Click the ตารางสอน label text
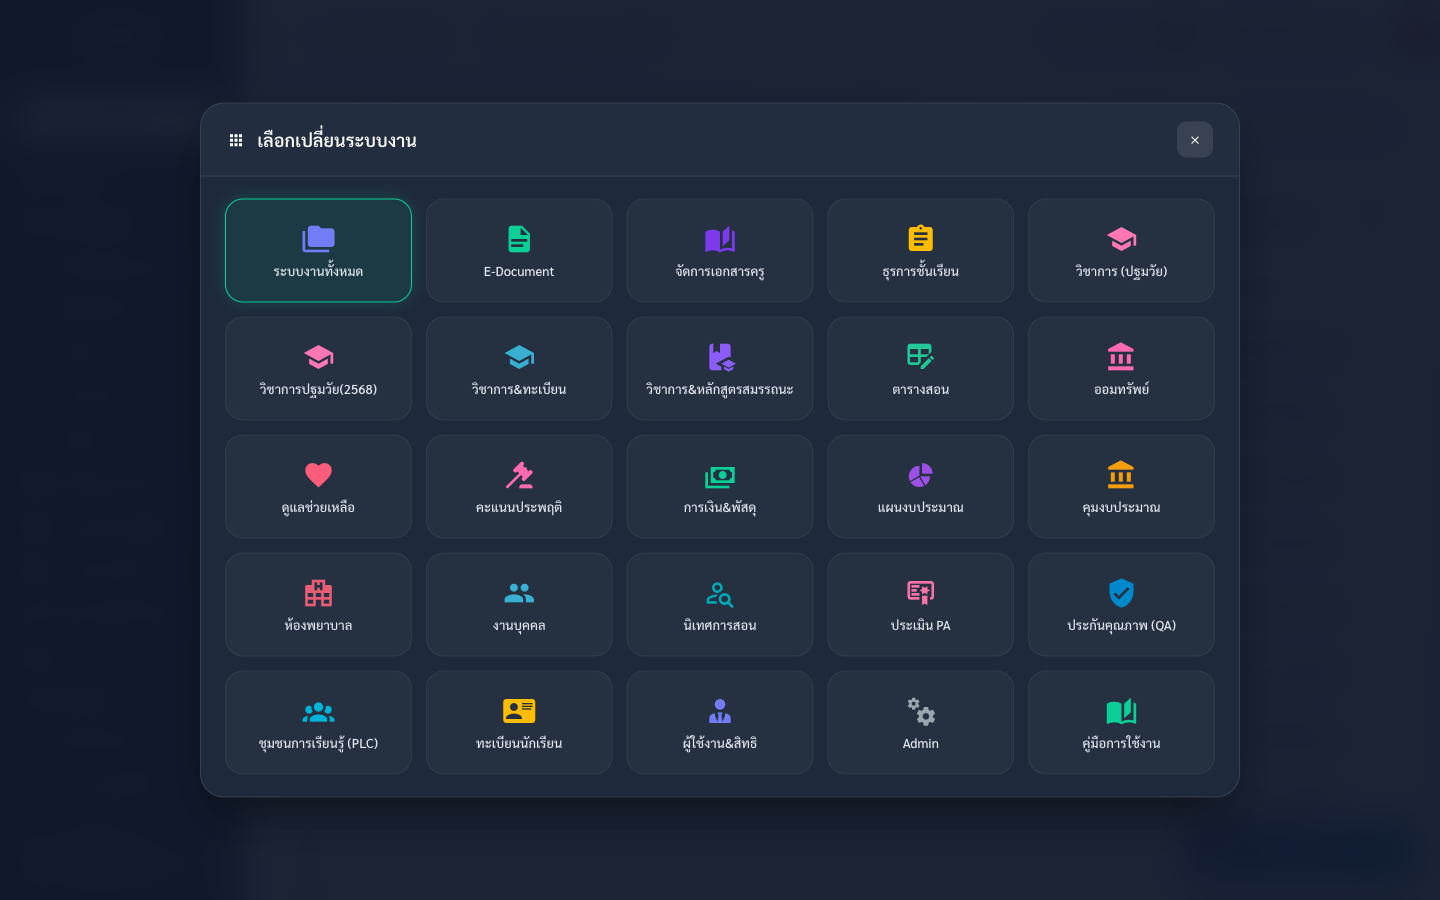Screen dimensions: 1440x900 point(920,390)
